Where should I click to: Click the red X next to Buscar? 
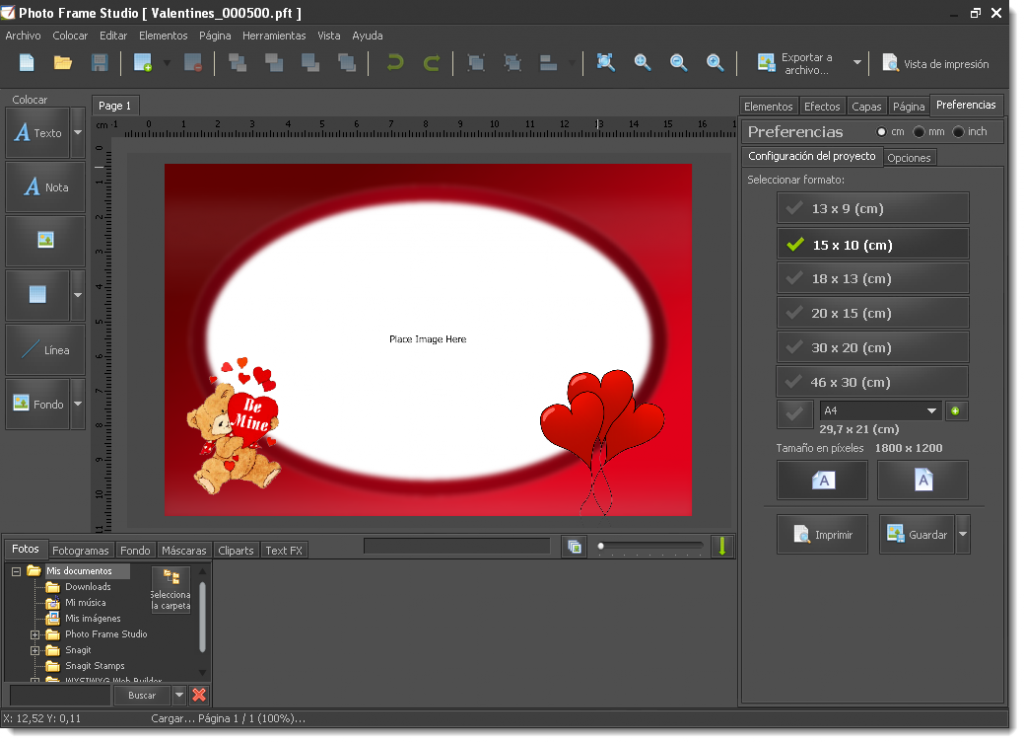(199, 695)
